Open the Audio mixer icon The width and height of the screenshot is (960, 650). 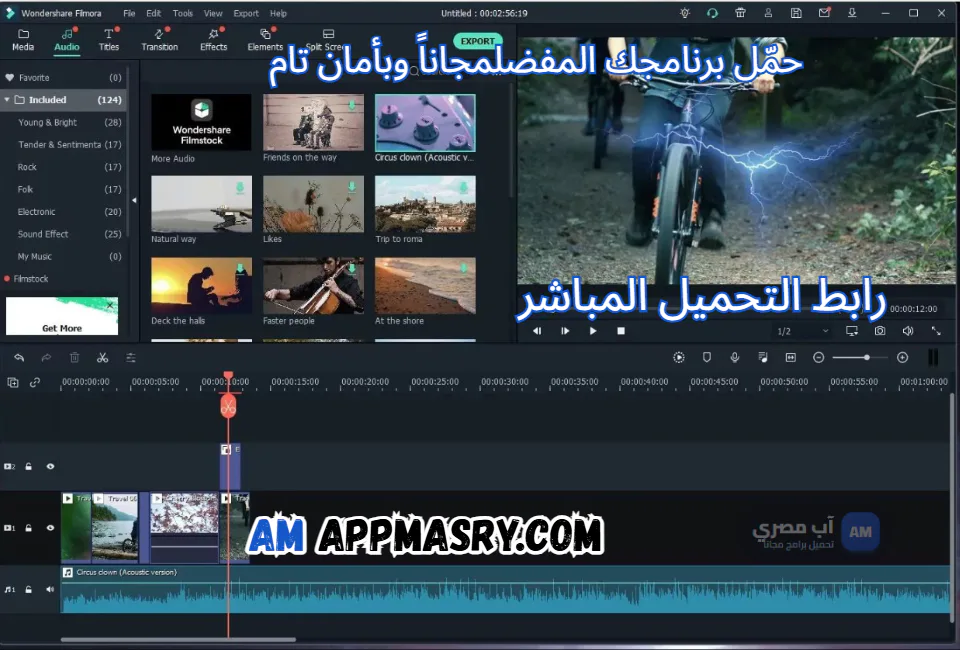click(763, 357)
